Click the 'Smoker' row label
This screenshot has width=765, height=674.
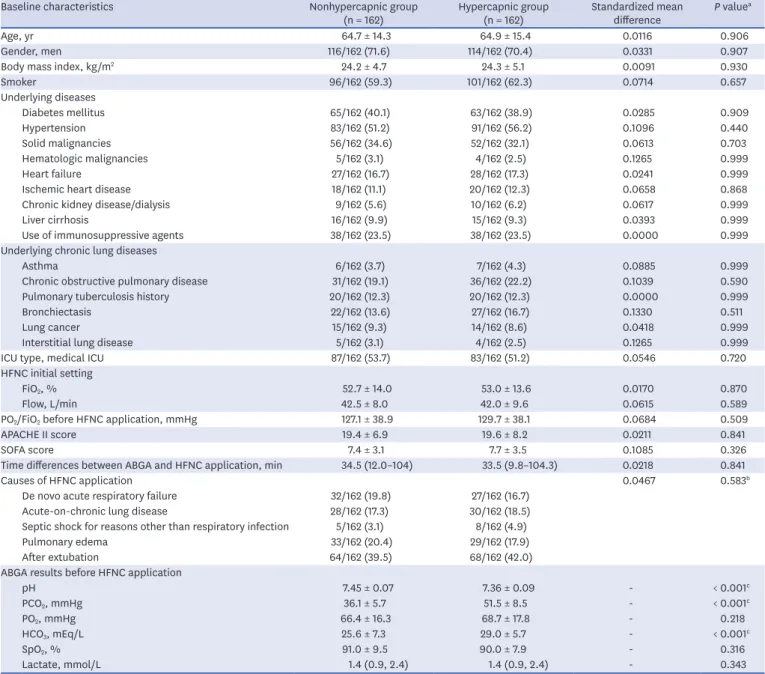click(x=19, y=82)
